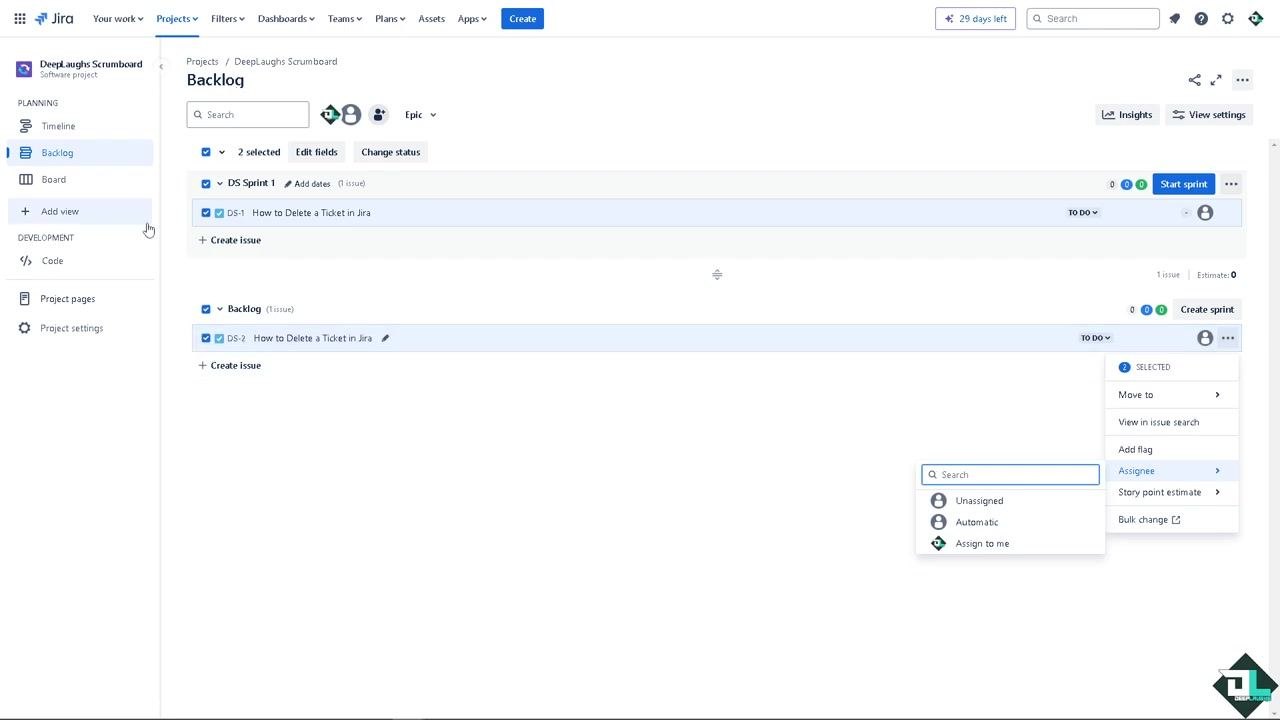Focus the assignee Search field
Image resolution: width=1280 pixels, height=720 pixels.
pyautogui.click(x=1010, y=475)
